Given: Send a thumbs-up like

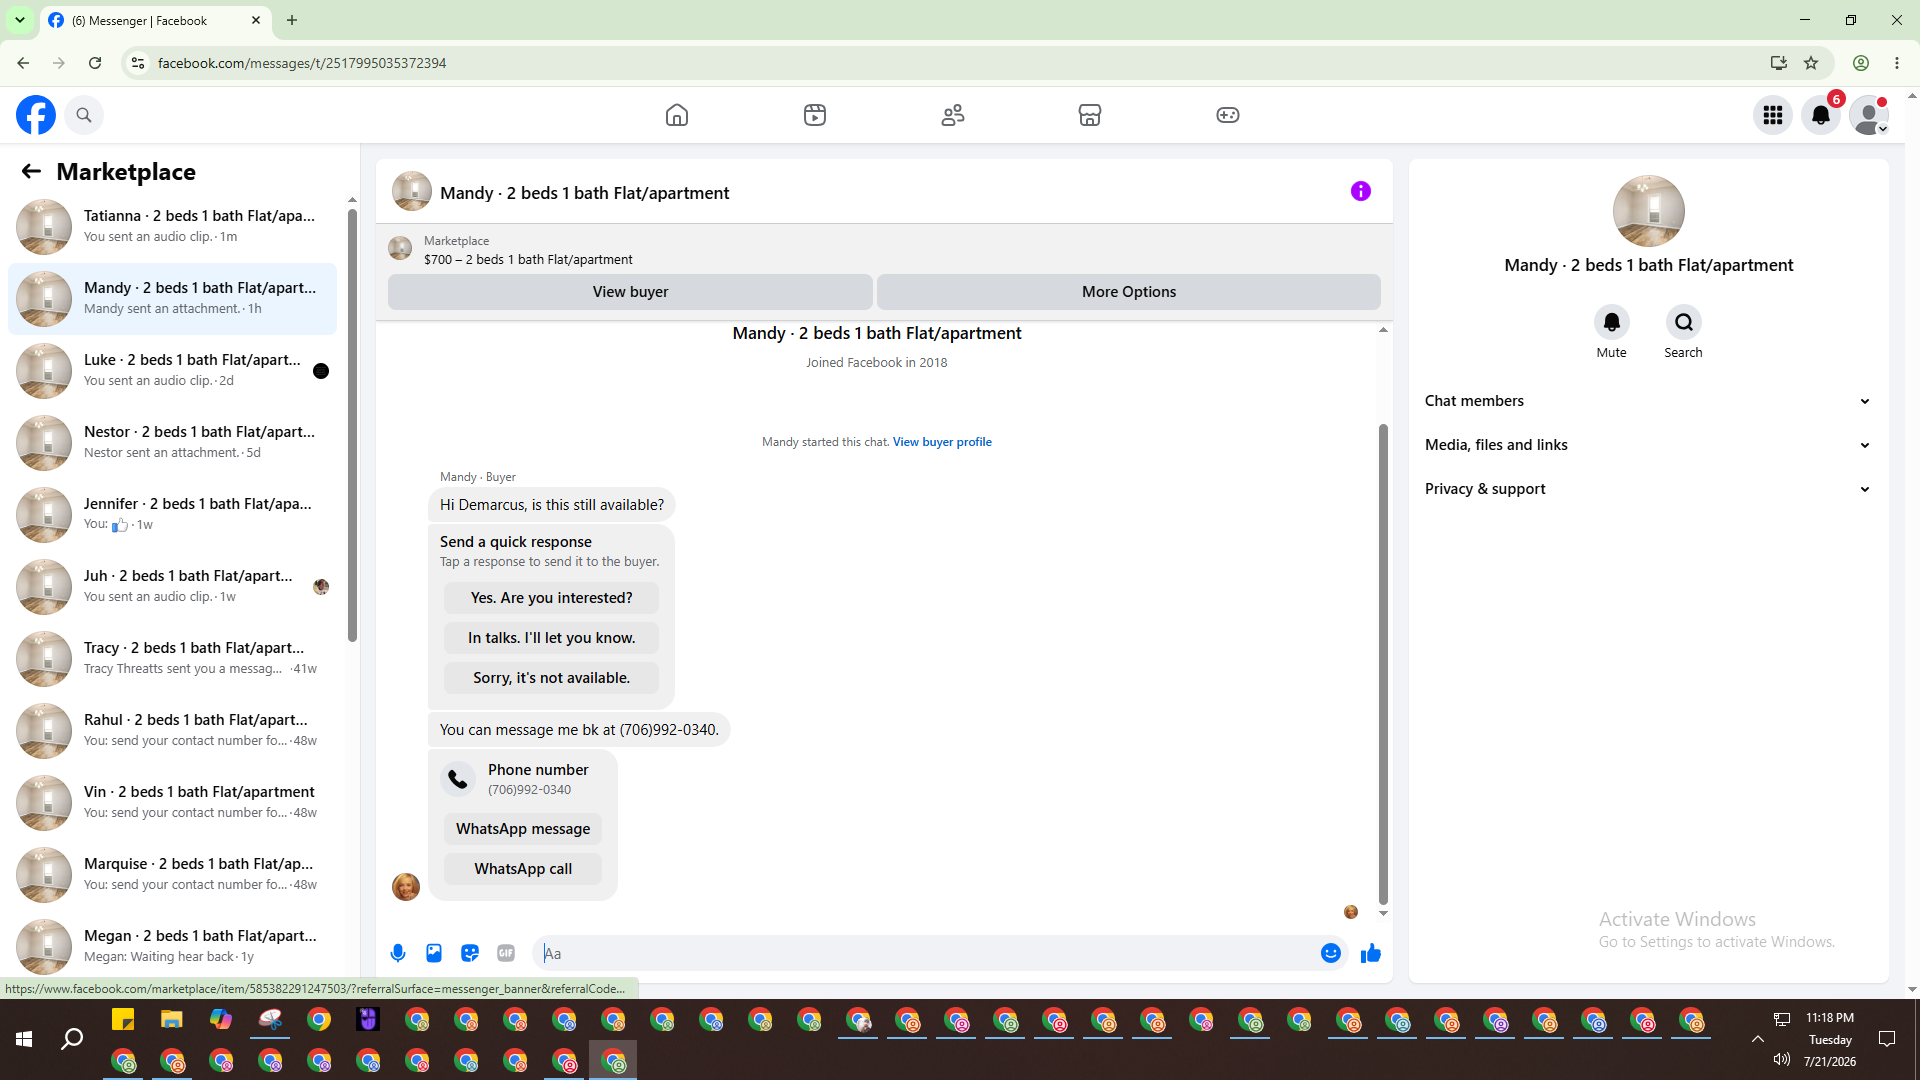Looking at the screenshot, I should pyautogui.click(x=1371, y=953).
